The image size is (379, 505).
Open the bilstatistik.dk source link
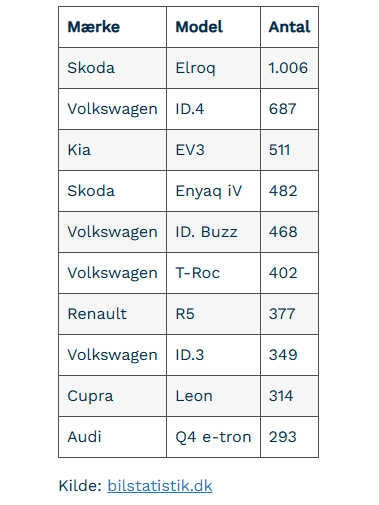(x=160, y=486)
